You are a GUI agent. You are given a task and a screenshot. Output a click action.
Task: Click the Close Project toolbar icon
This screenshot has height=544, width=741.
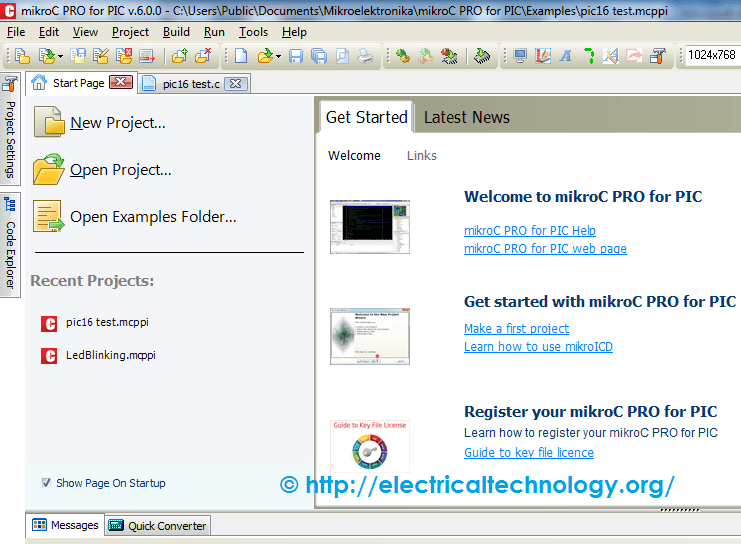124,56
